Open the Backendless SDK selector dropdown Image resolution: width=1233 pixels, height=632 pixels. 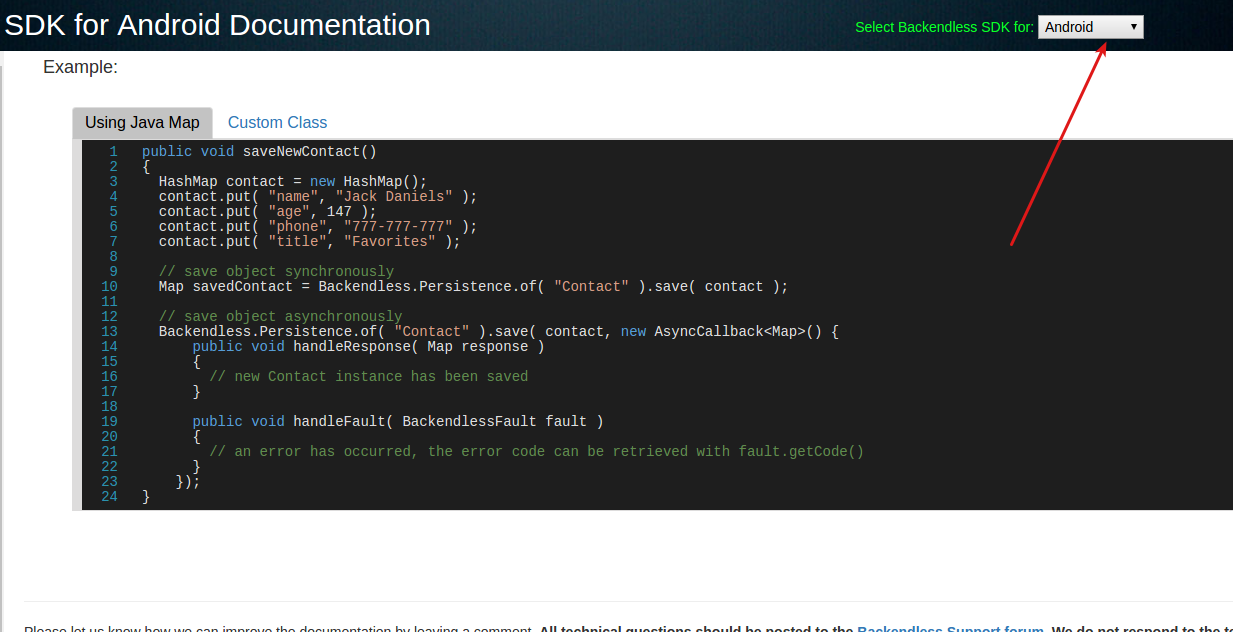click(x=1090, y=27)
